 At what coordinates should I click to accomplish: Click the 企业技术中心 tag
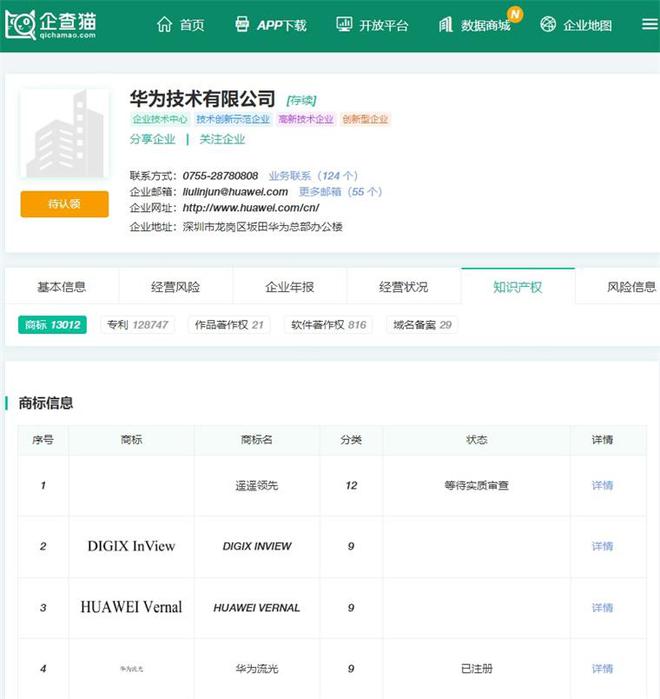tap(160, 119)
